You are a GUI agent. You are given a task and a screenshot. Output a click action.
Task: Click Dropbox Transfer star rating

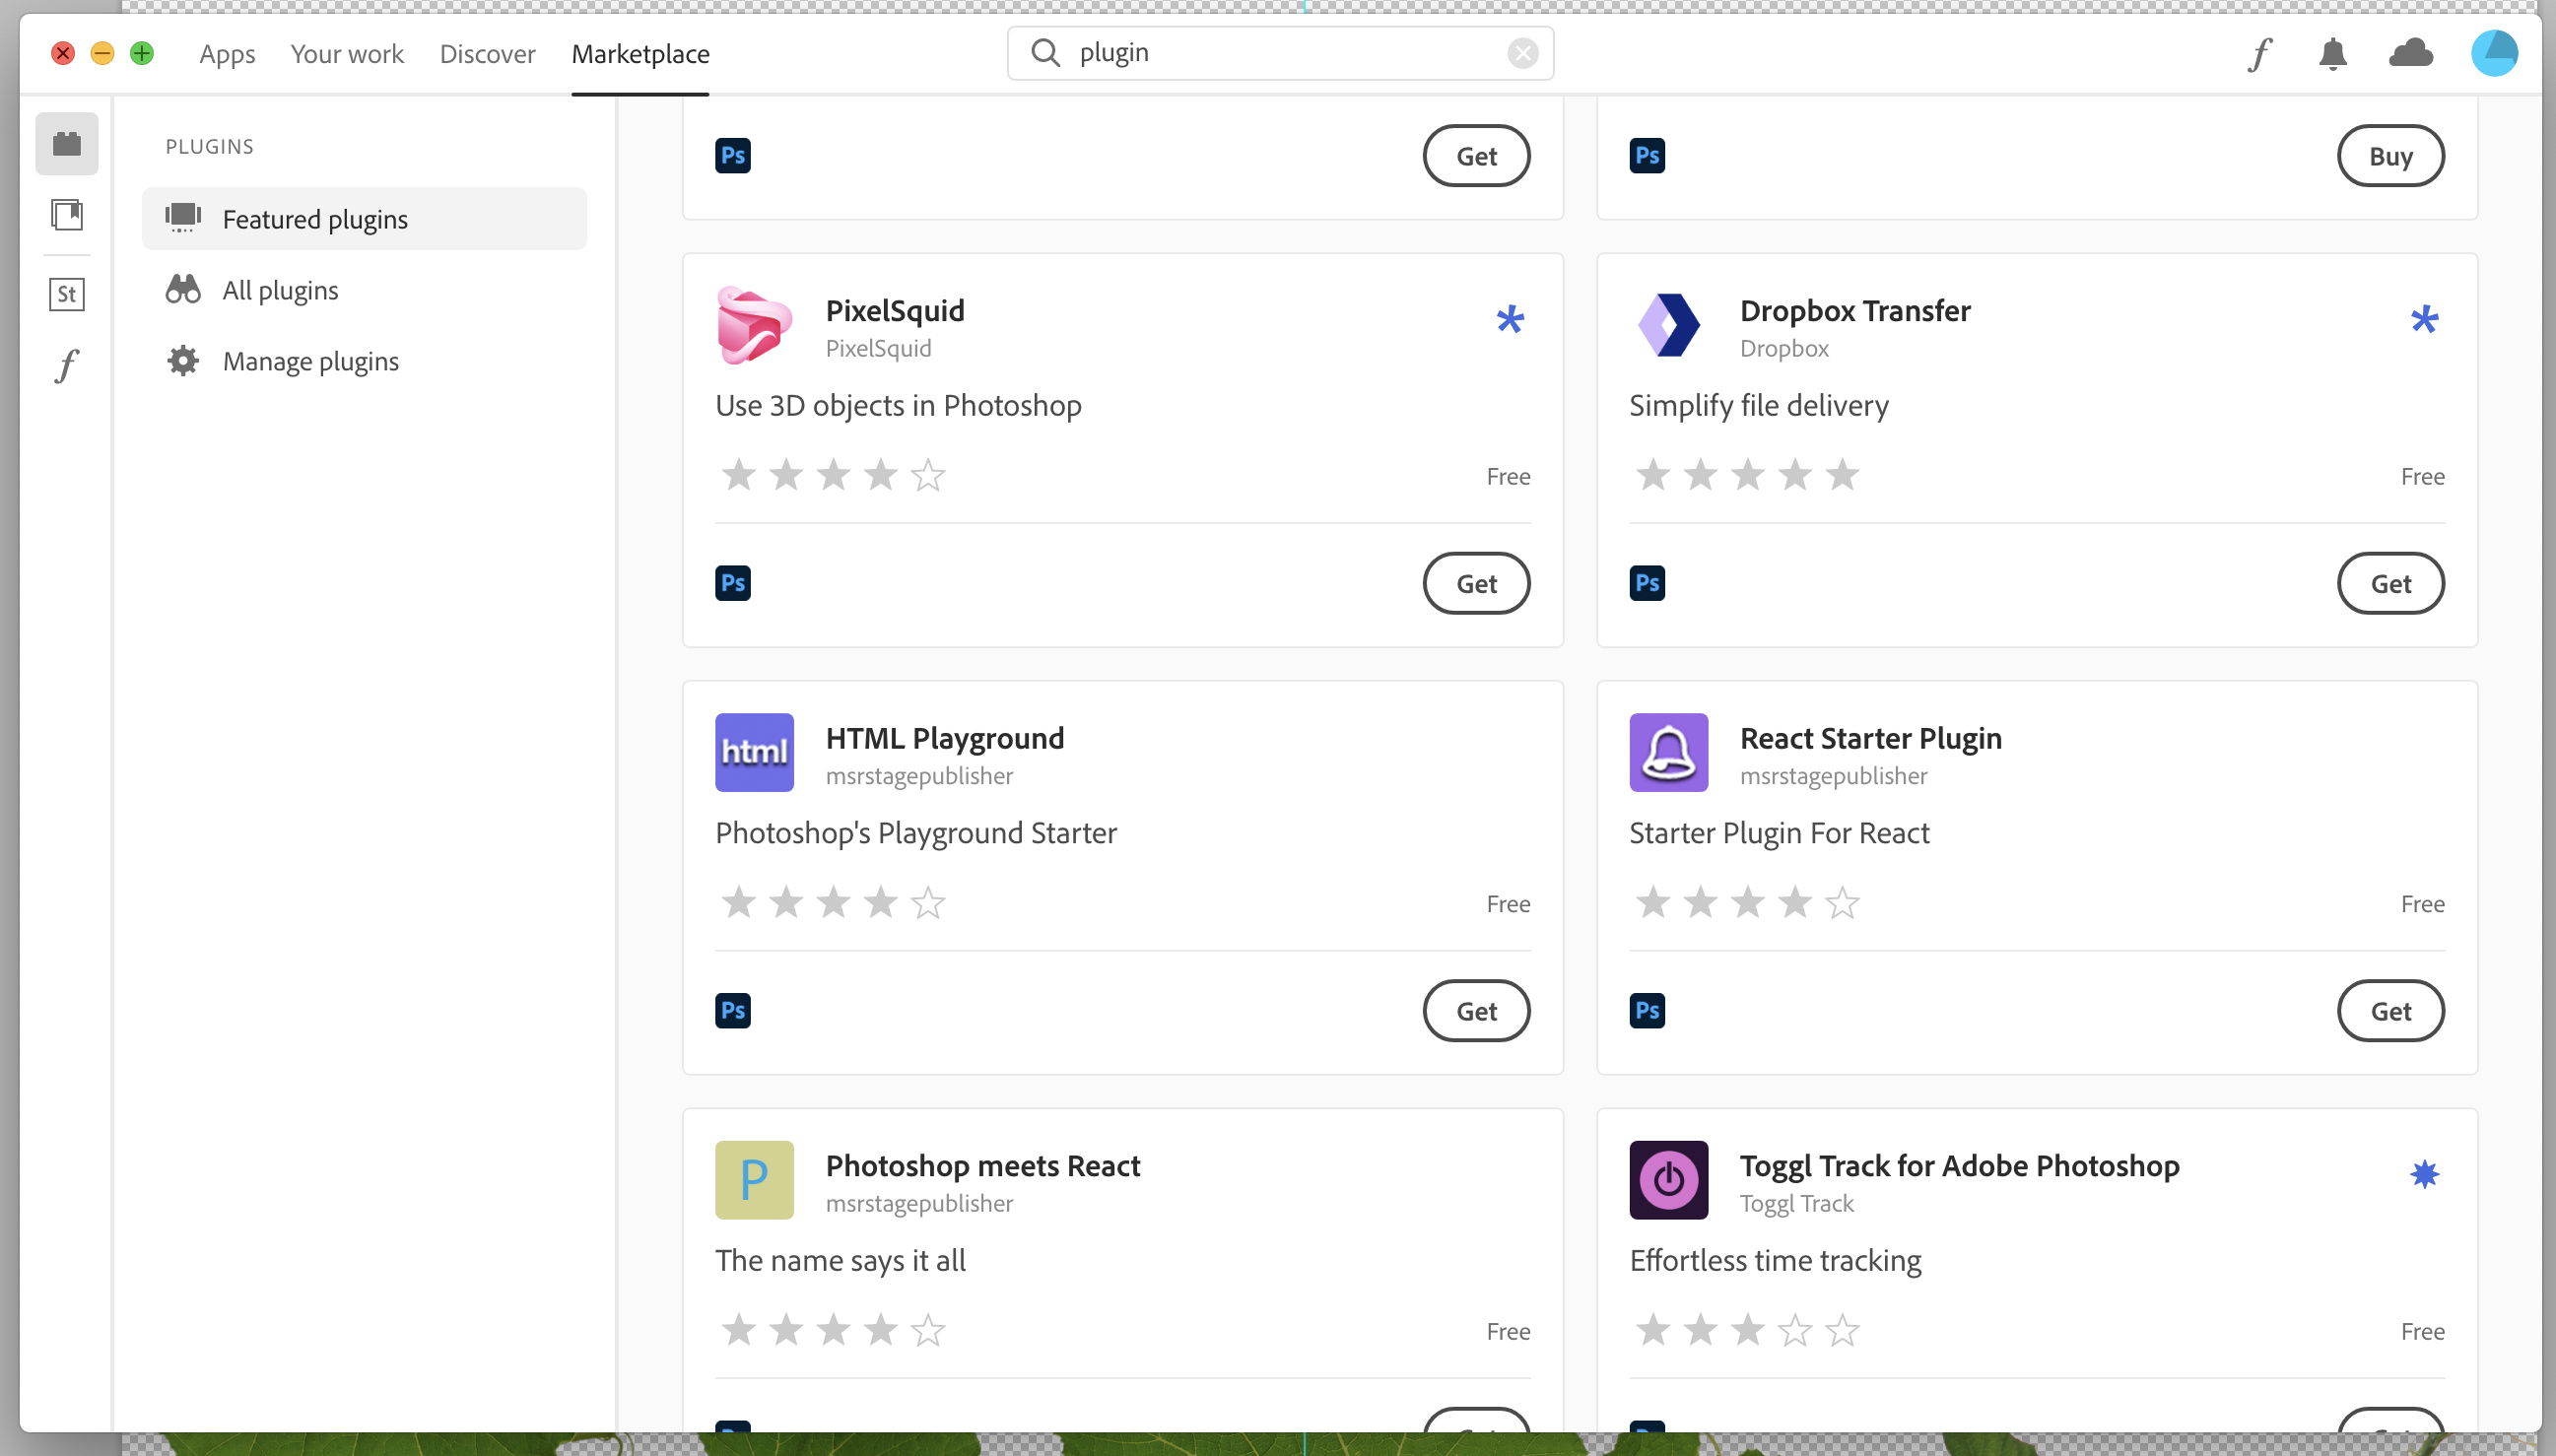(x=1747, y=475)
